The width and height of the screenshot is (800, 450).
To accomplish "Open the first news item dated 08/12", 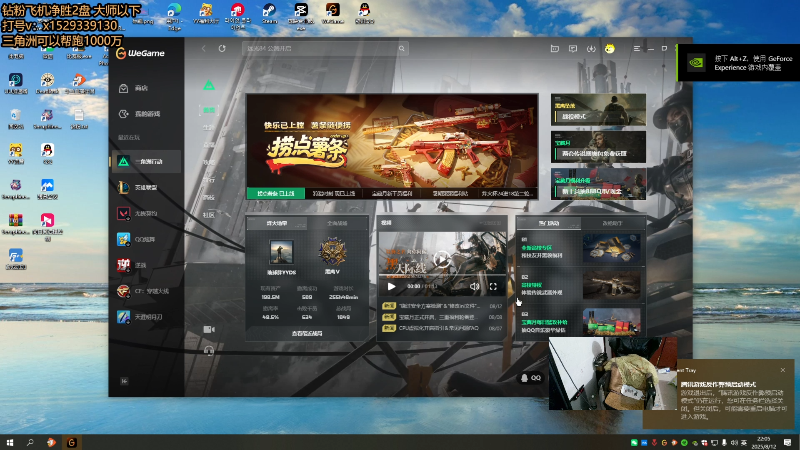I will click(442, 306).
